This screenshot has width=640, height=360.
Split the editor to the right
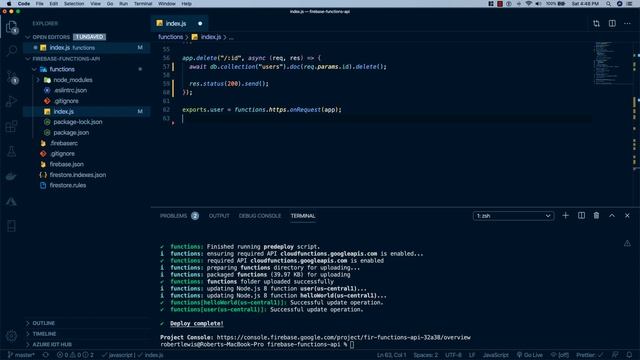click(x=612, y=23)
